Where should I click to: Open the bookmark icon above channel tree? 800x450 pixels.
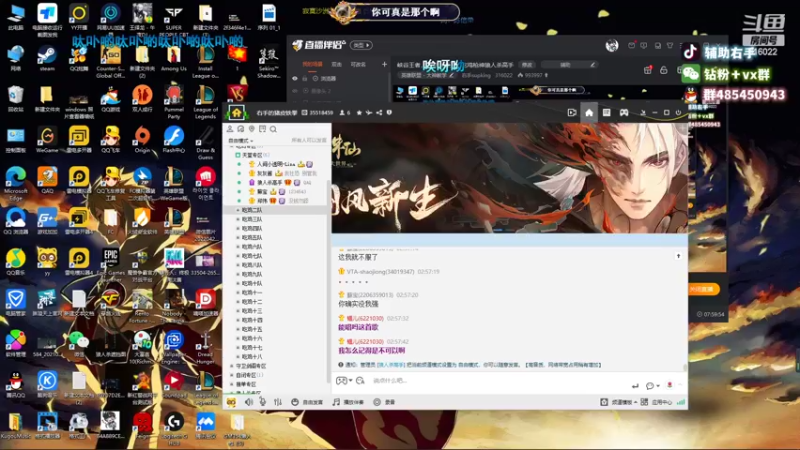coord(262,129)
